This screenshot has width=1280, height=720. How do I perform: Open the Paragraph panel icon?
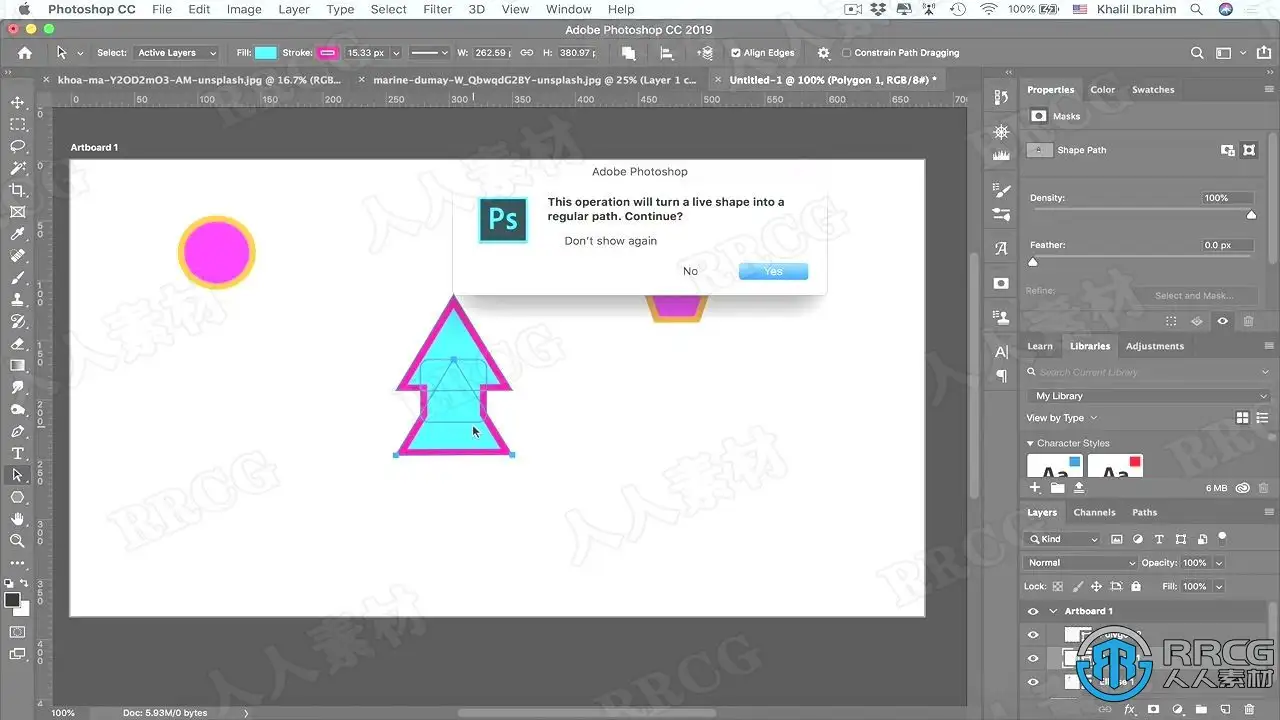[1001, 376]
